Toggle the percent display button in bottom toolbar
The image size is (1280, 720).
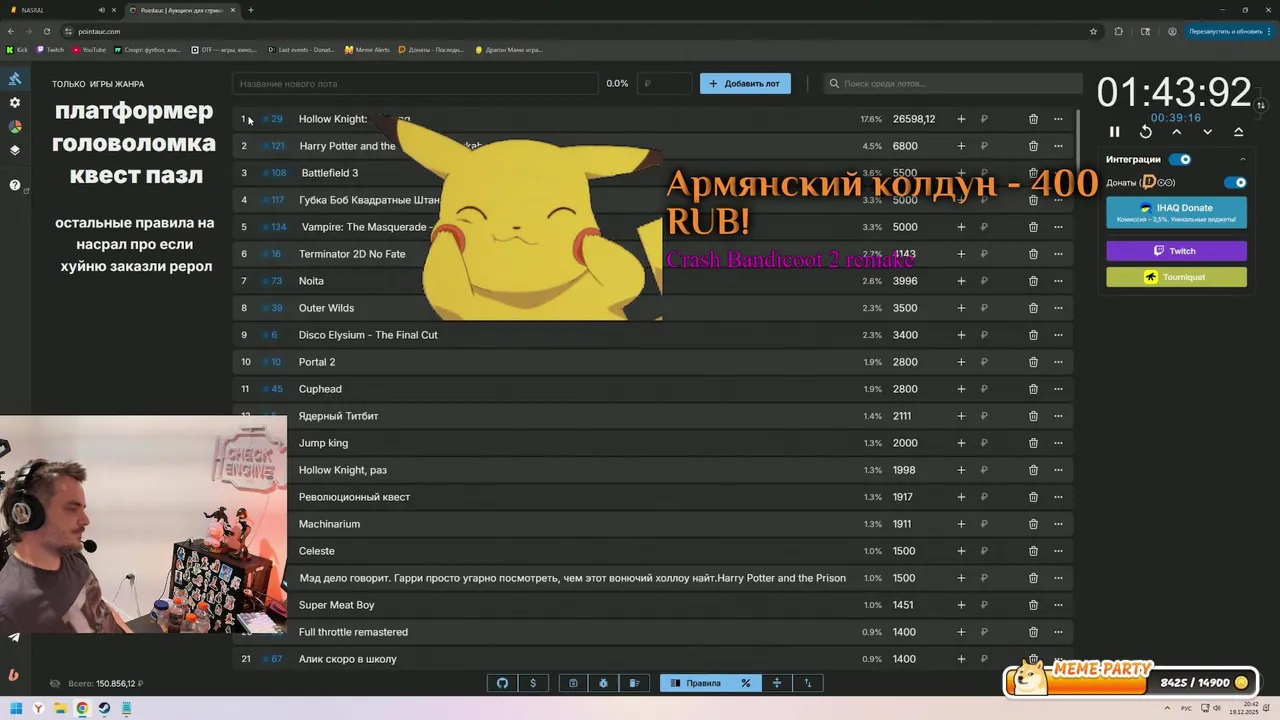[746, 683]
